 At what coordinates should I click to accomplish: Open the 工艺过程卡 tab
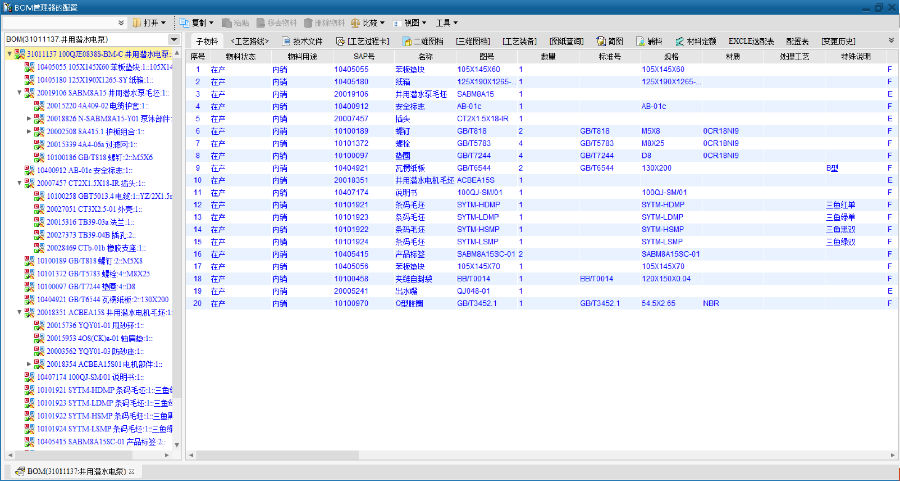coord(364,41)
